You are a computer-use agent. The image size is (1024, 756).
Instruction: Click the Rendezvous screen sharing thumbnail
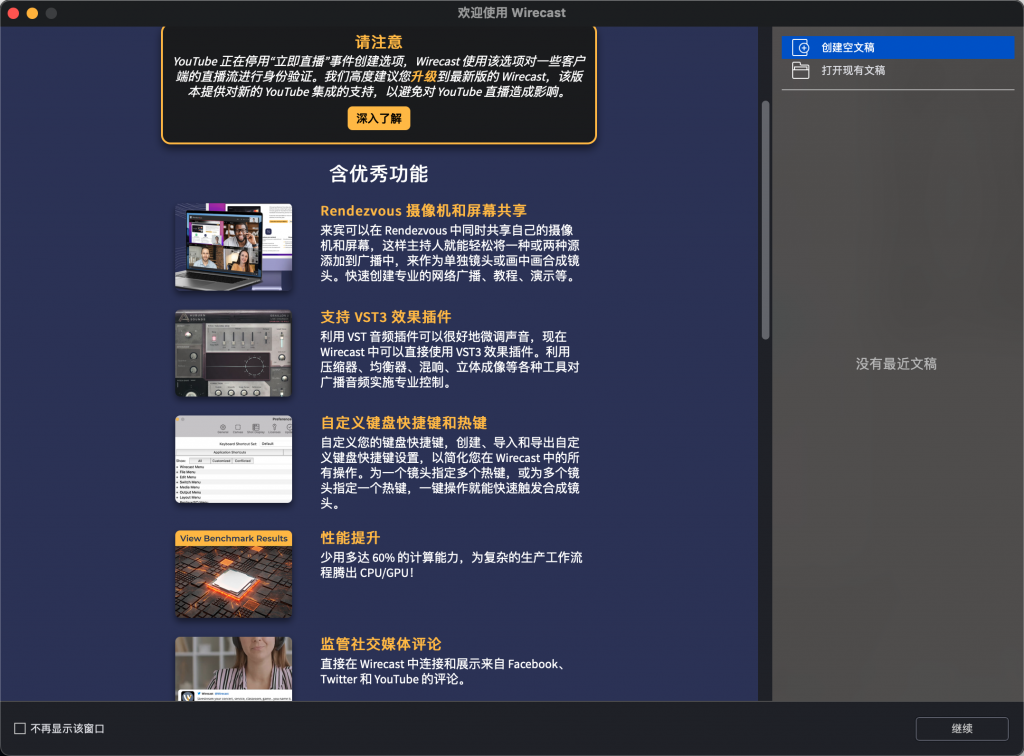(x=233, y=246)
